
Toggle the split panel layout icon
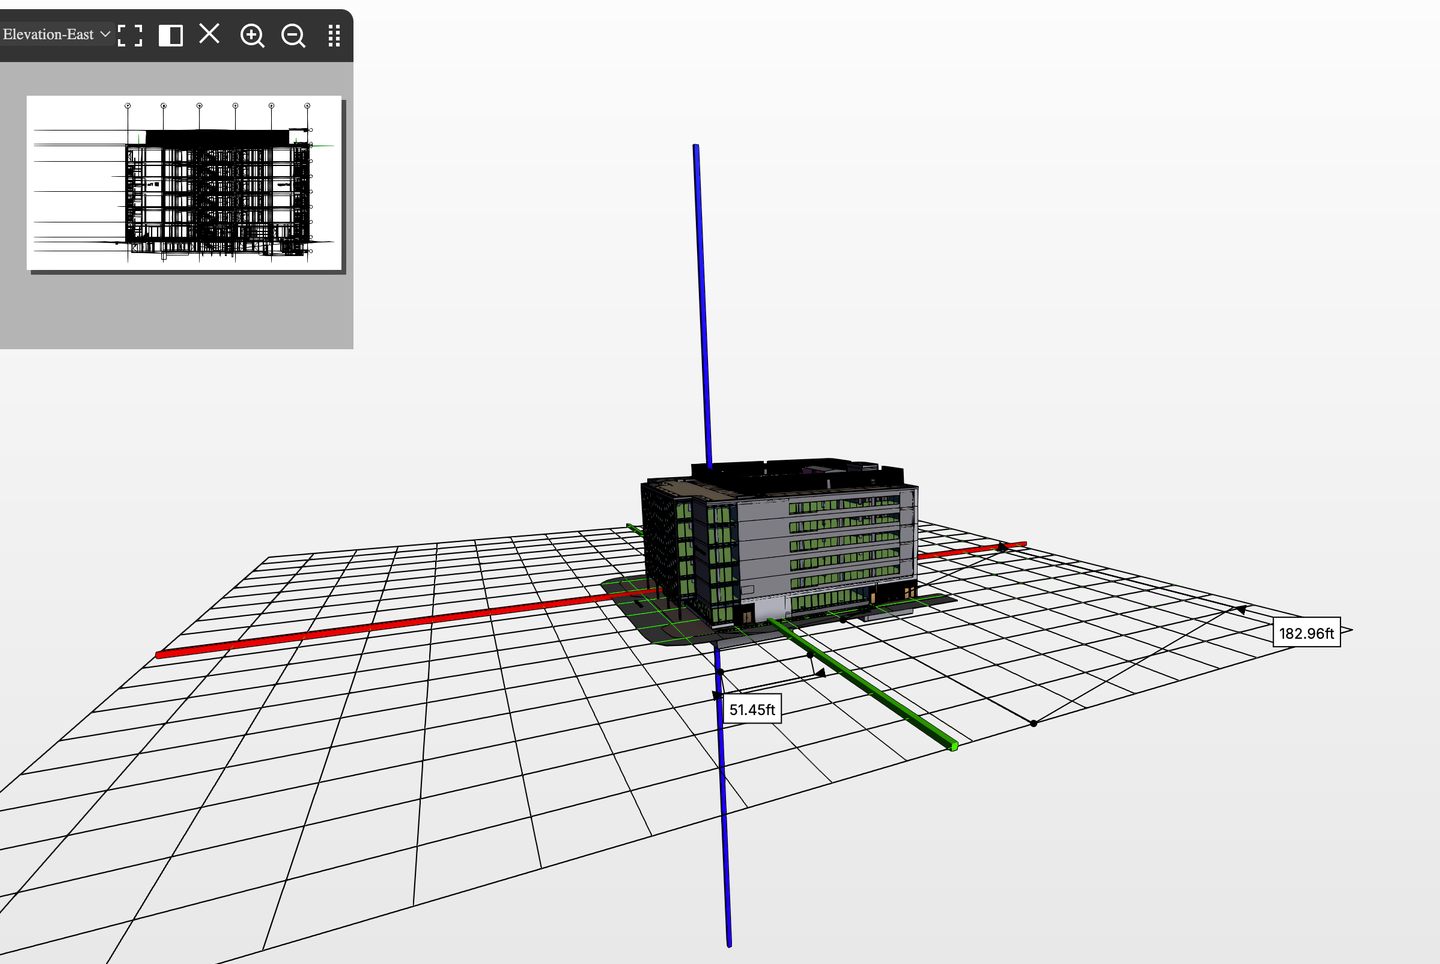tap(171, 36)
